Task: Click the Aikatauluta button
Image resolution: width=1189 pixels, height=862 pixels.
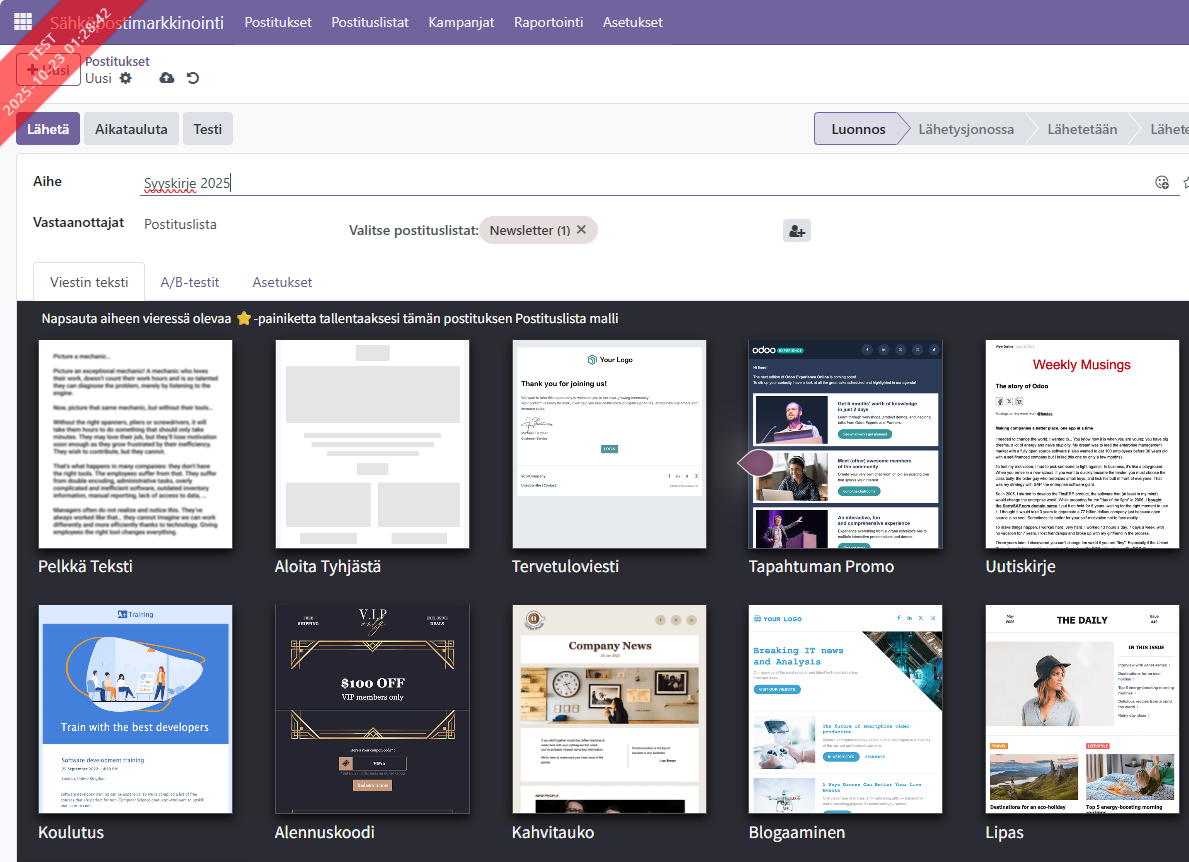Action: pos(131,129)
